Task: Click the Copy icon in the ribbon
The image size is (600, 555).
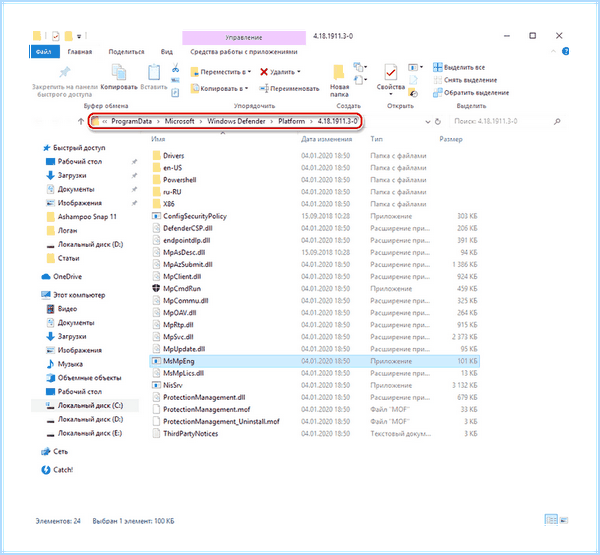Action: pos(119,72)
